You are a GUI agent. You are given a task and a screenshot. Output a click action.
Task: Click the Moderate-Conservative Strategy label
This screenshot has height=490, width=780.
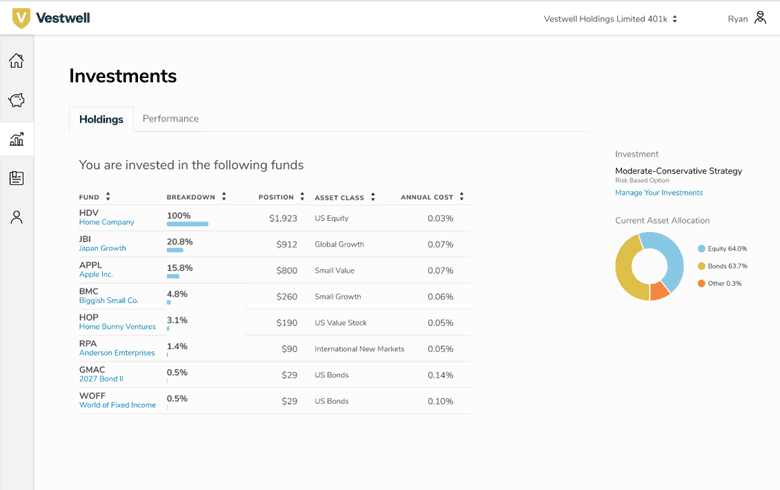click(x=679, y=171)
